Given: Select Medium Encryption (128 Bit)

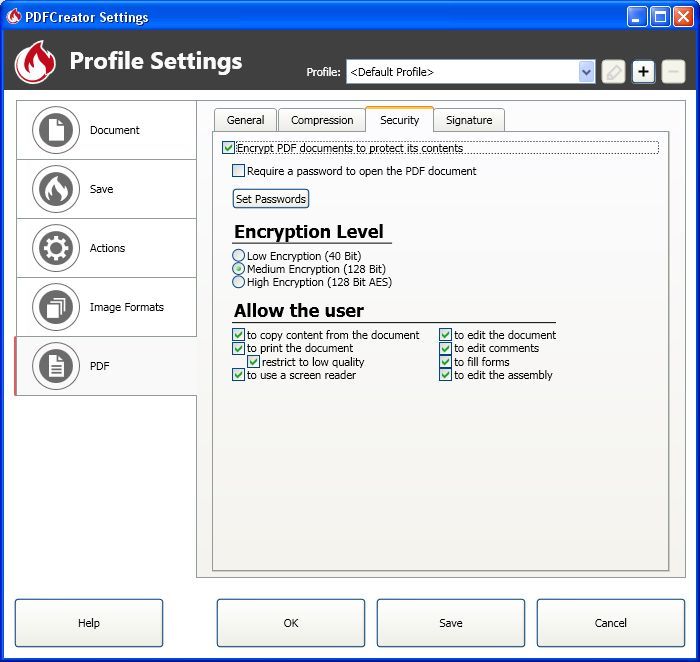Looking at the screenshot, I should pyautogui.click(x=238, y=269).
